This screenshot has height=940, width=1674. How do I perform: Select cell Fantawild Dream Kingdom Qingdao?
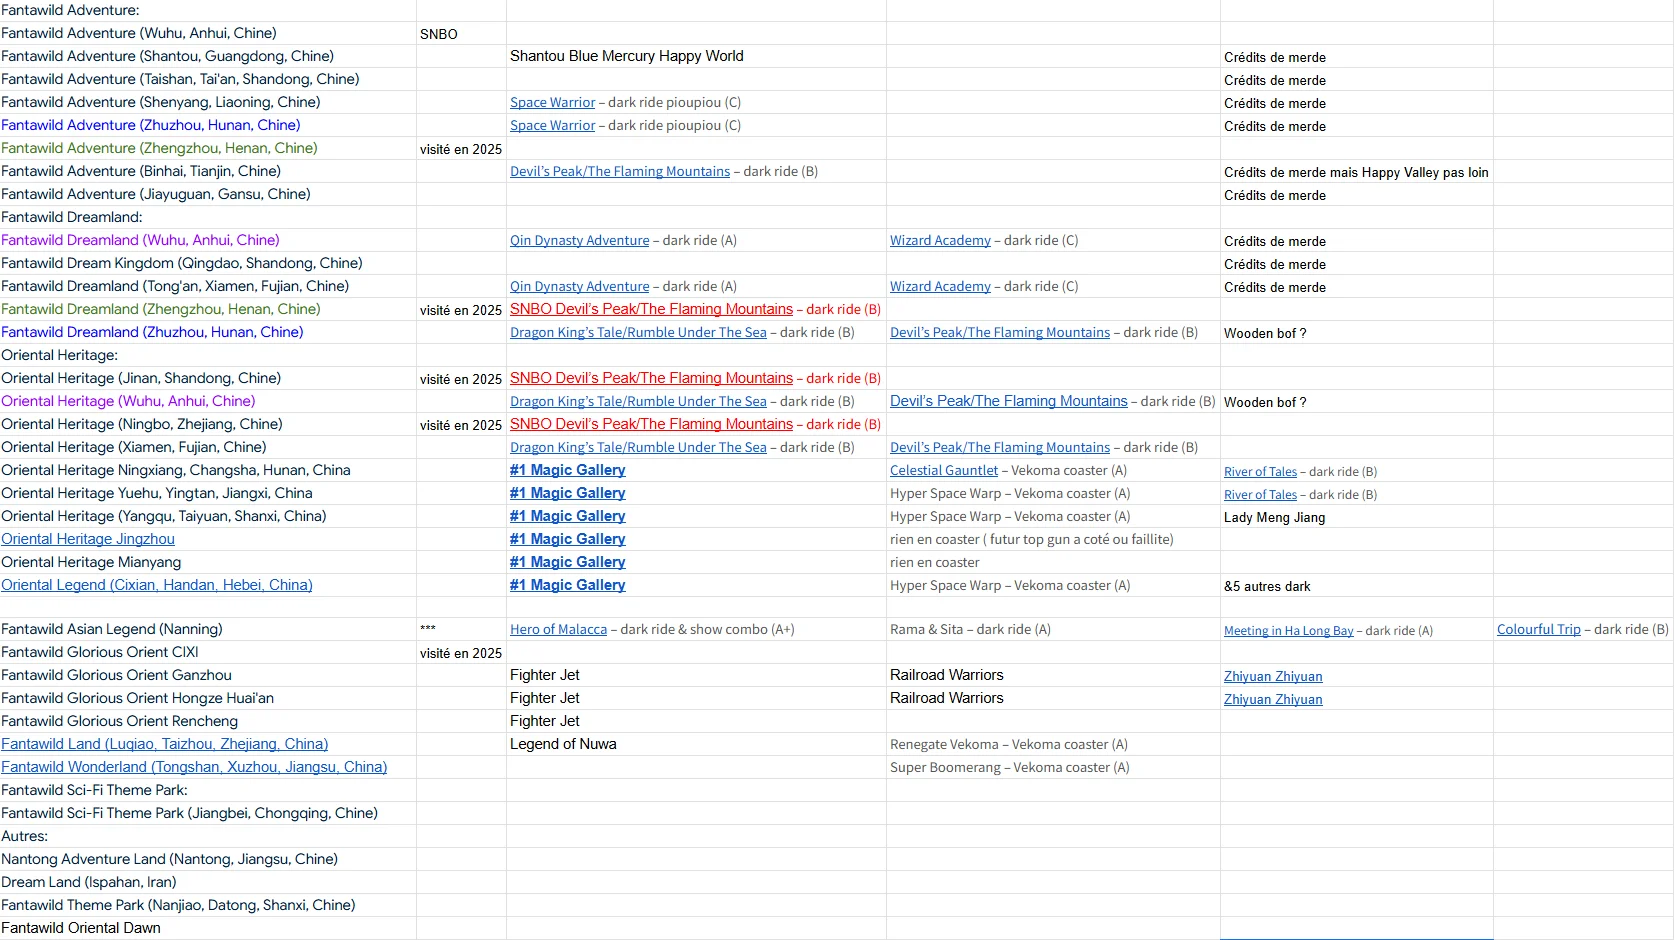[x=208, y=263]
